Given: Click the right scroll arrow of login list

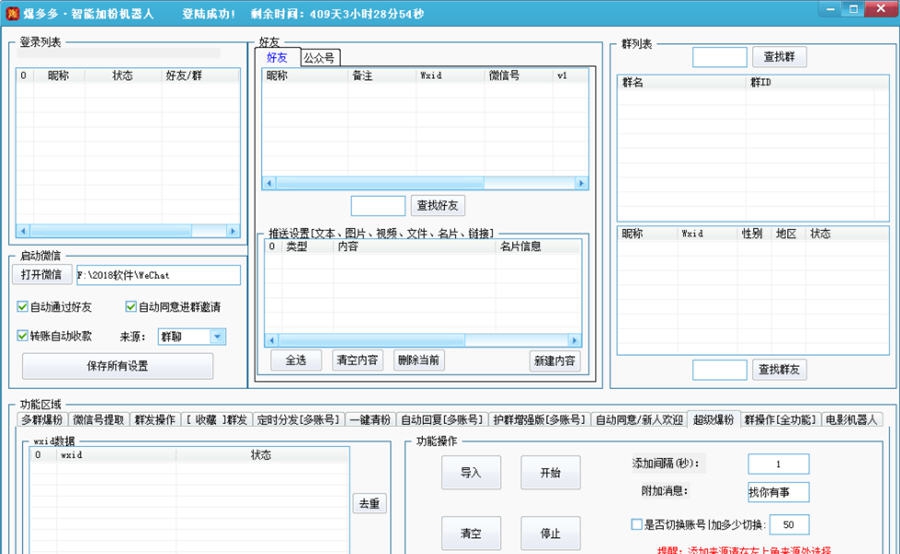Looking at the screenshot, I should pos(232,231).
